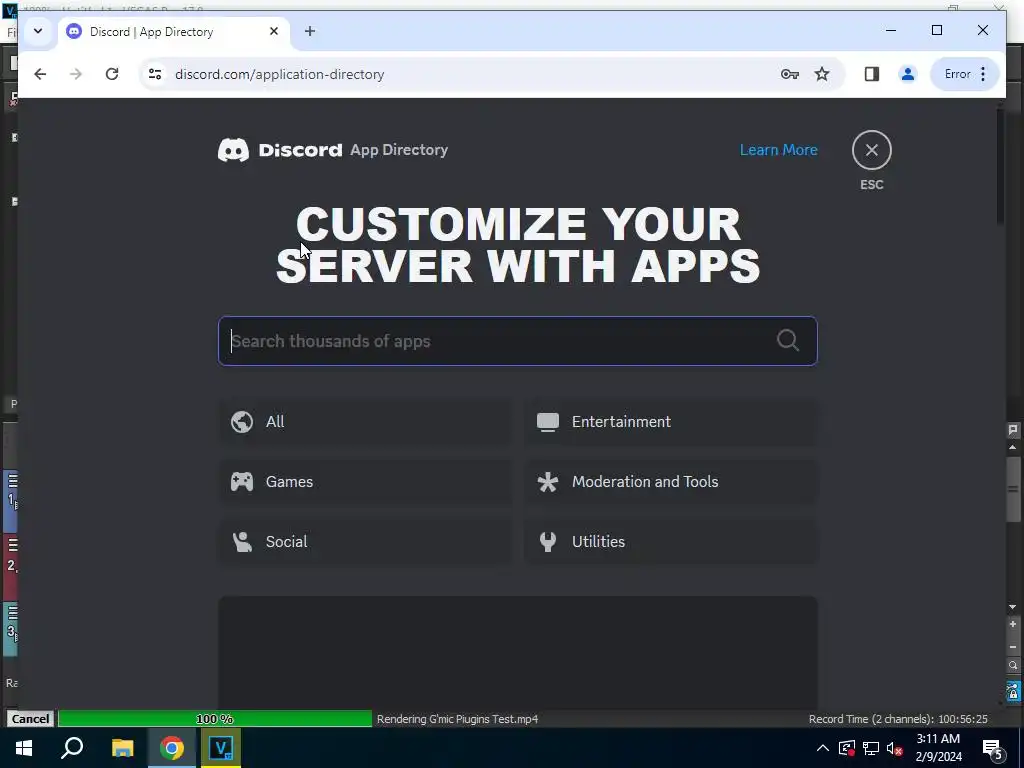Go back in Chrome browser
1024x768 pixels.
(x=40, y=74)
